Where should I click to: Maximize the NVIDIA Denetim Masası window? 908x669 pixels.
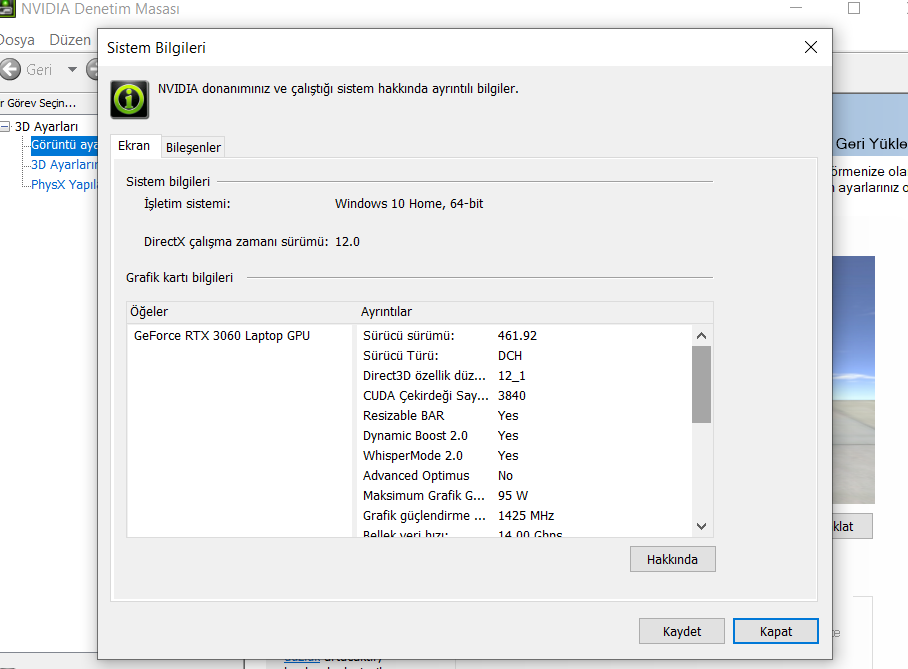click(854, 8)
